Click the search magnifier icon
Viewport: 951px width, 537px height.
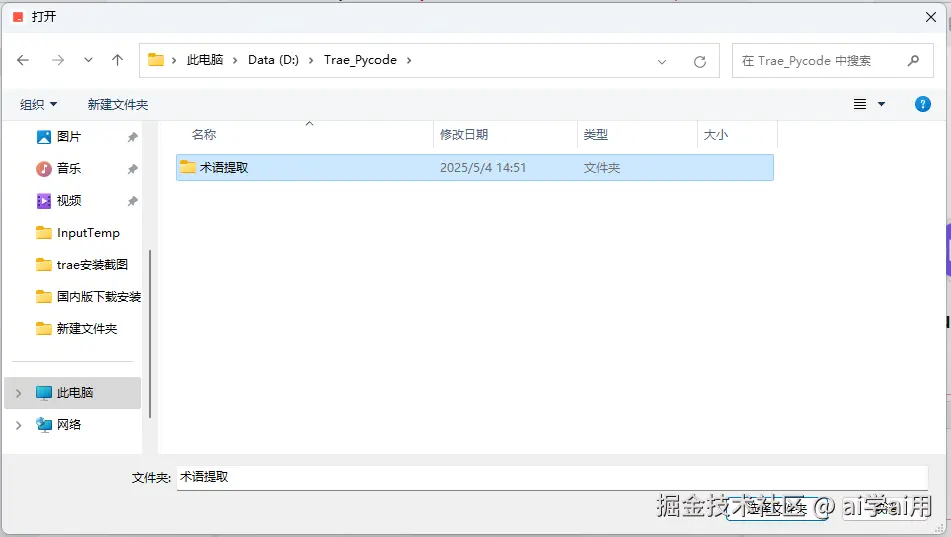point(913,61)
